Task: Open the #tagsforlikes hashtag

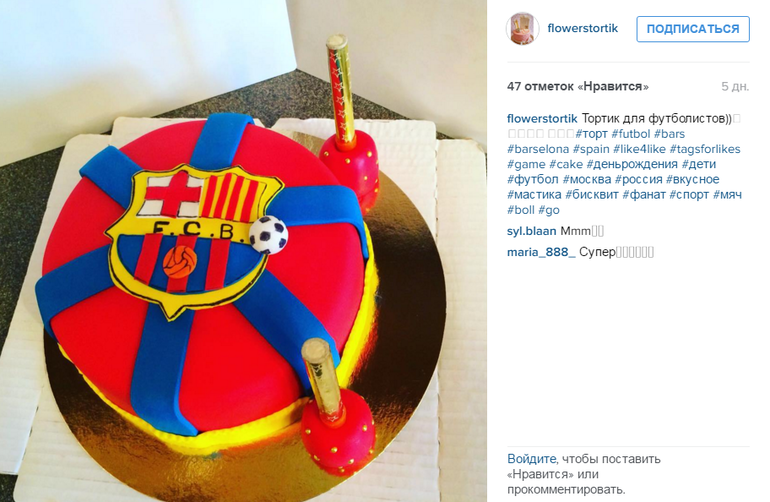Action: [705, 149]
